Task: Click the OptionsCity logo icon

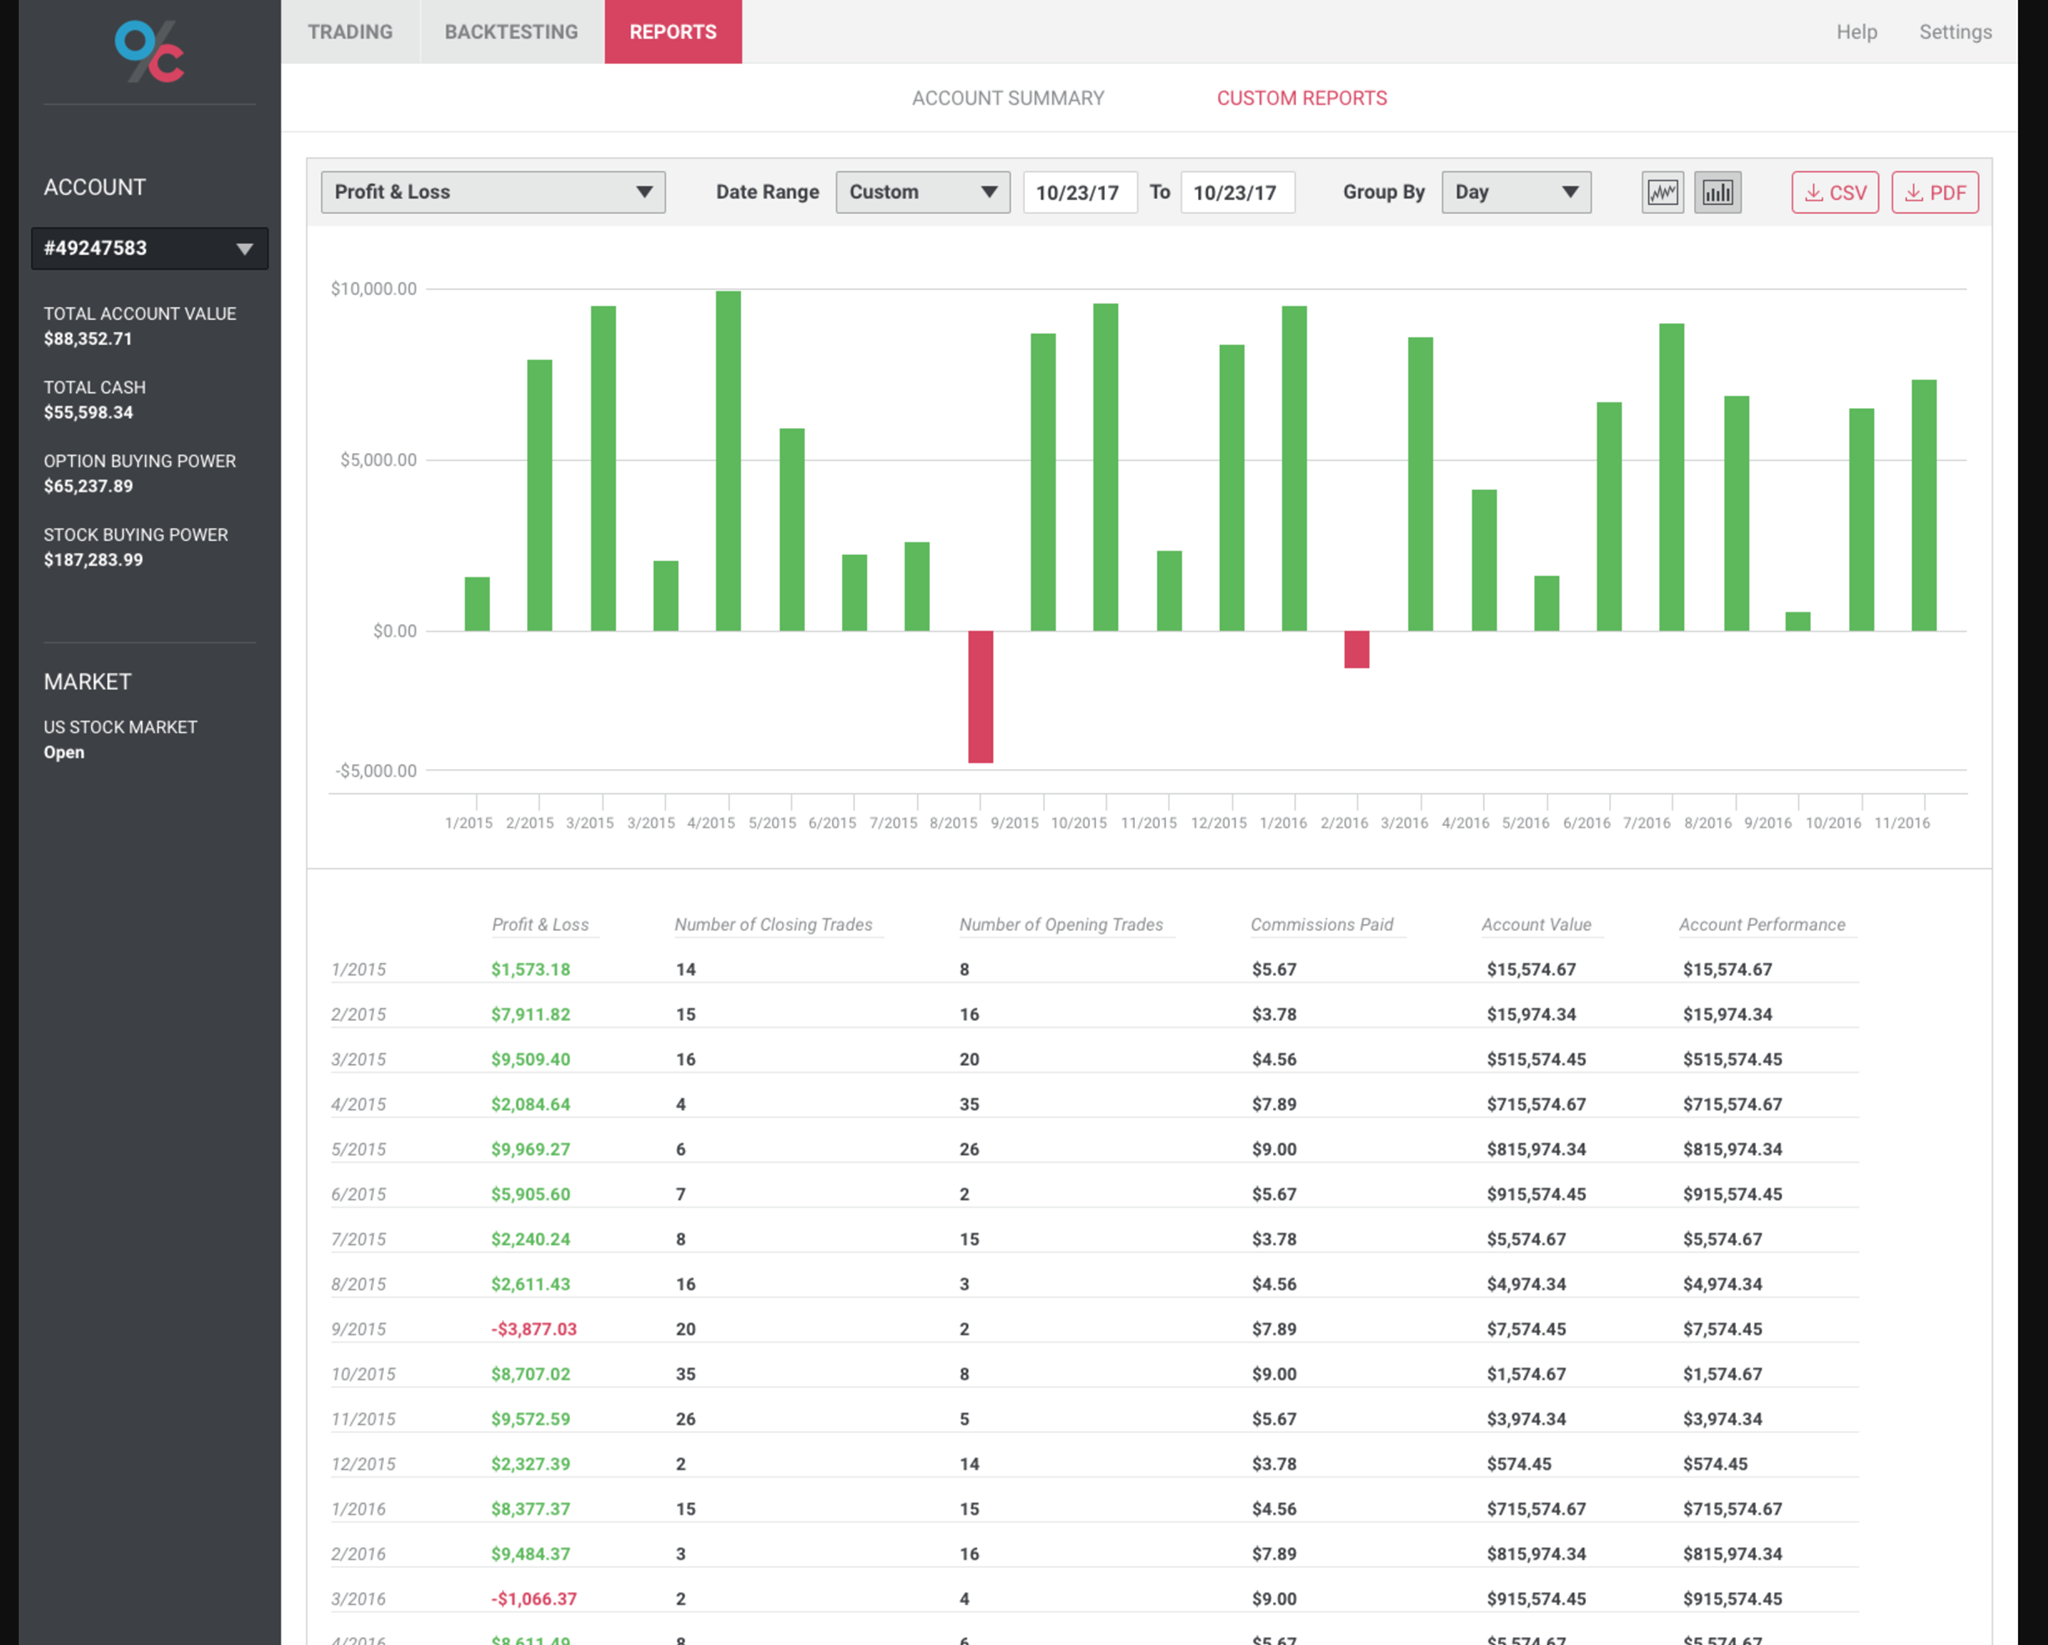Action: pos(149,51)
